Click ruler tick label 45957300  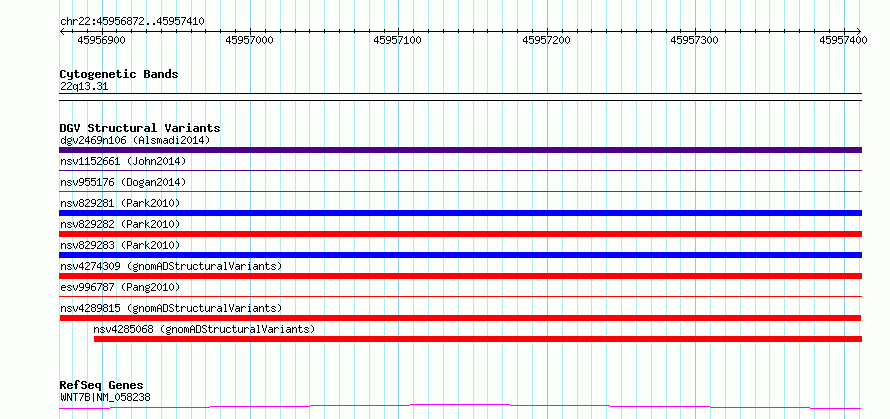695,40
